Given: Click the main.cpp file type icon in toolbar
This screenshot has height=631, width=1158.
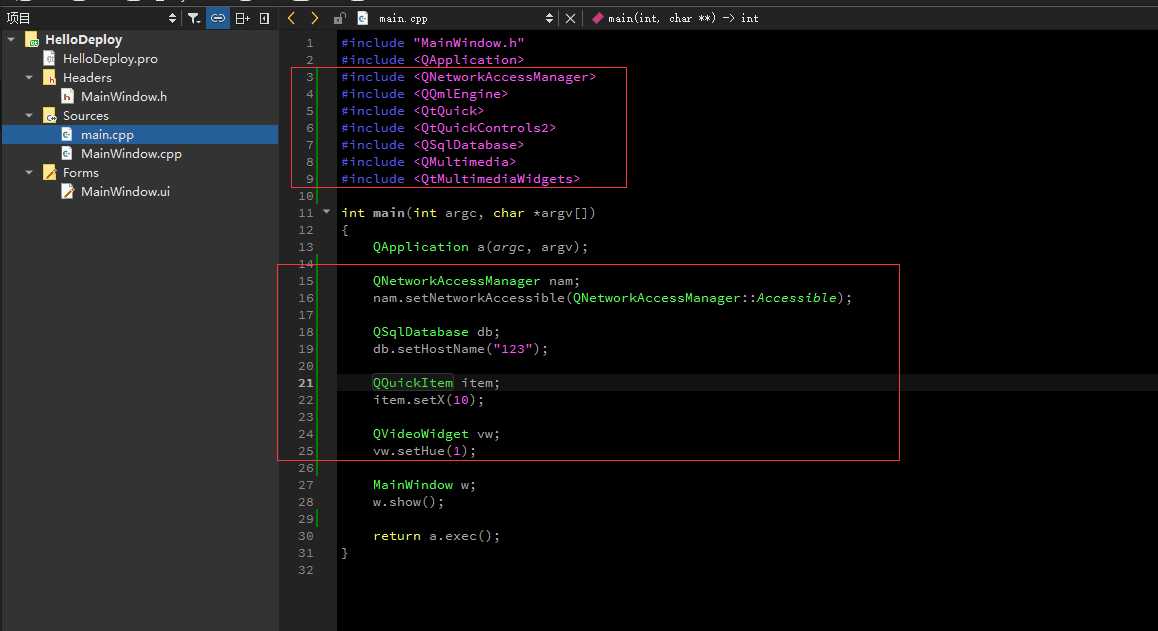Looking at the screenshot, I should 363,18.
